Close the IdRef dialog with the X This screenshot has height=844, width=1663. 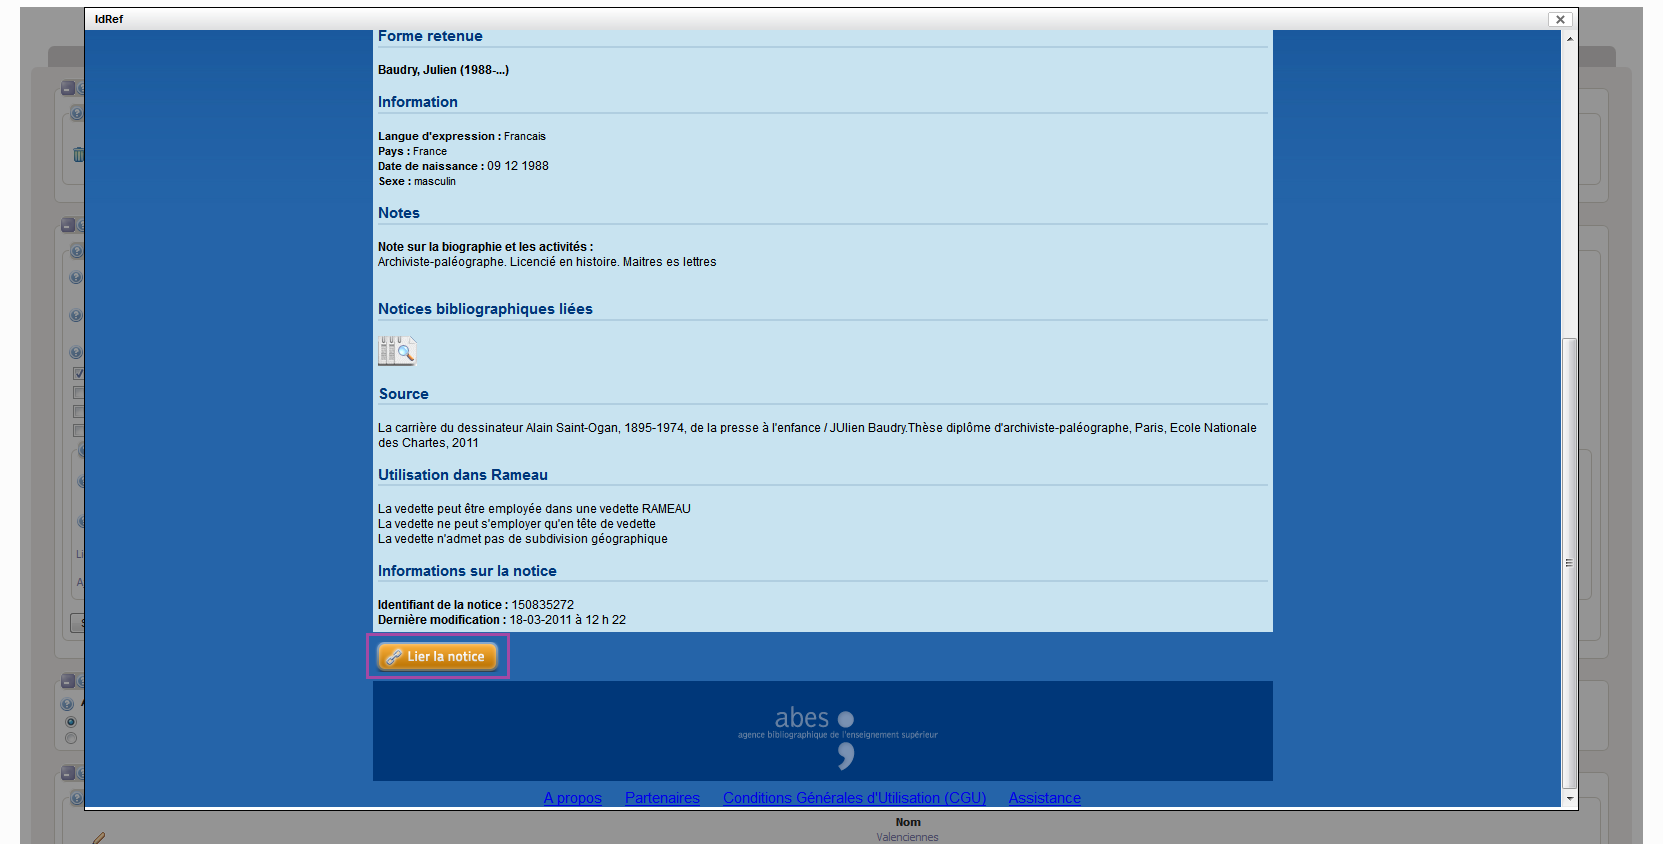[x=1559, y=19]
